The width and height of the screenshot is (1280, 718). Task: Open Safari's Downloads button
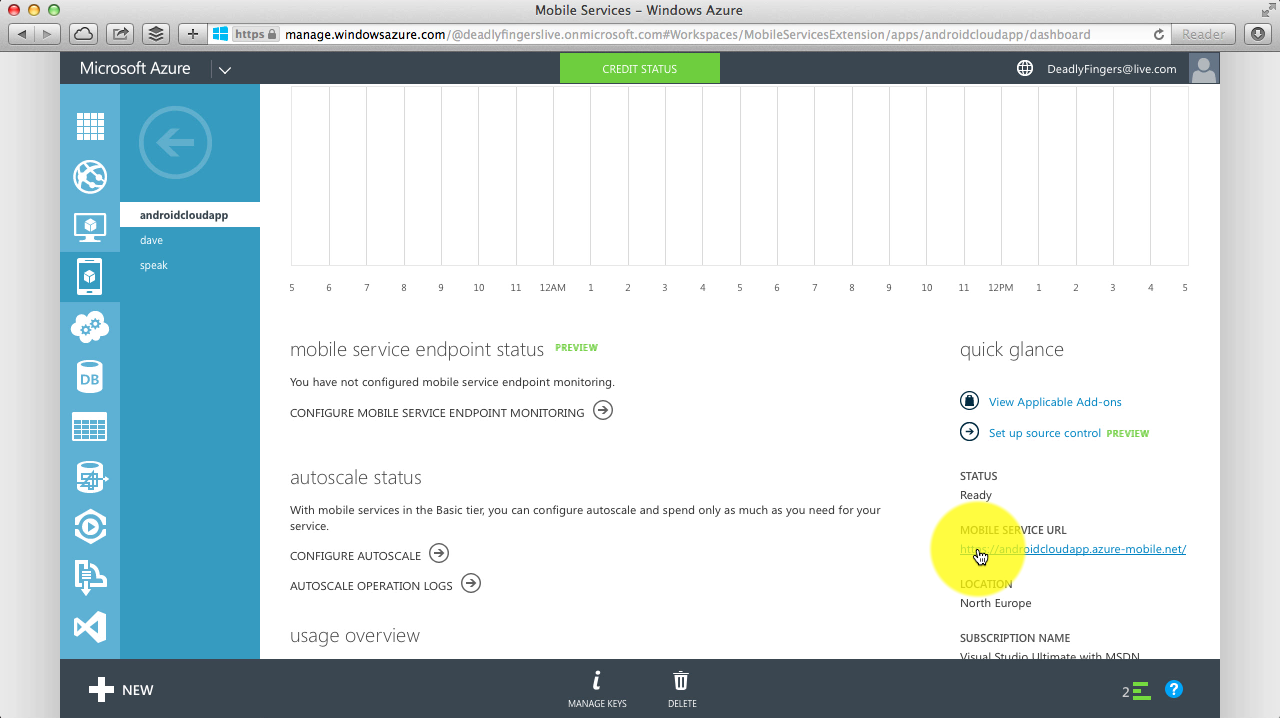pyautogui.click(x=1258, y=34)
